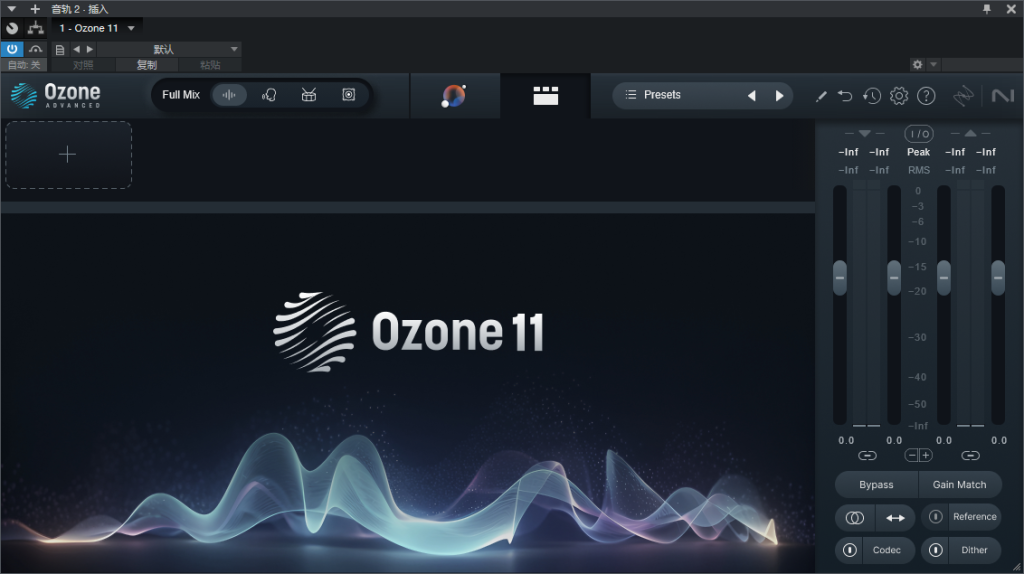The image size is (1024, 574).
Task: Click the add plus icon in title bar
Action: point(35,8)
